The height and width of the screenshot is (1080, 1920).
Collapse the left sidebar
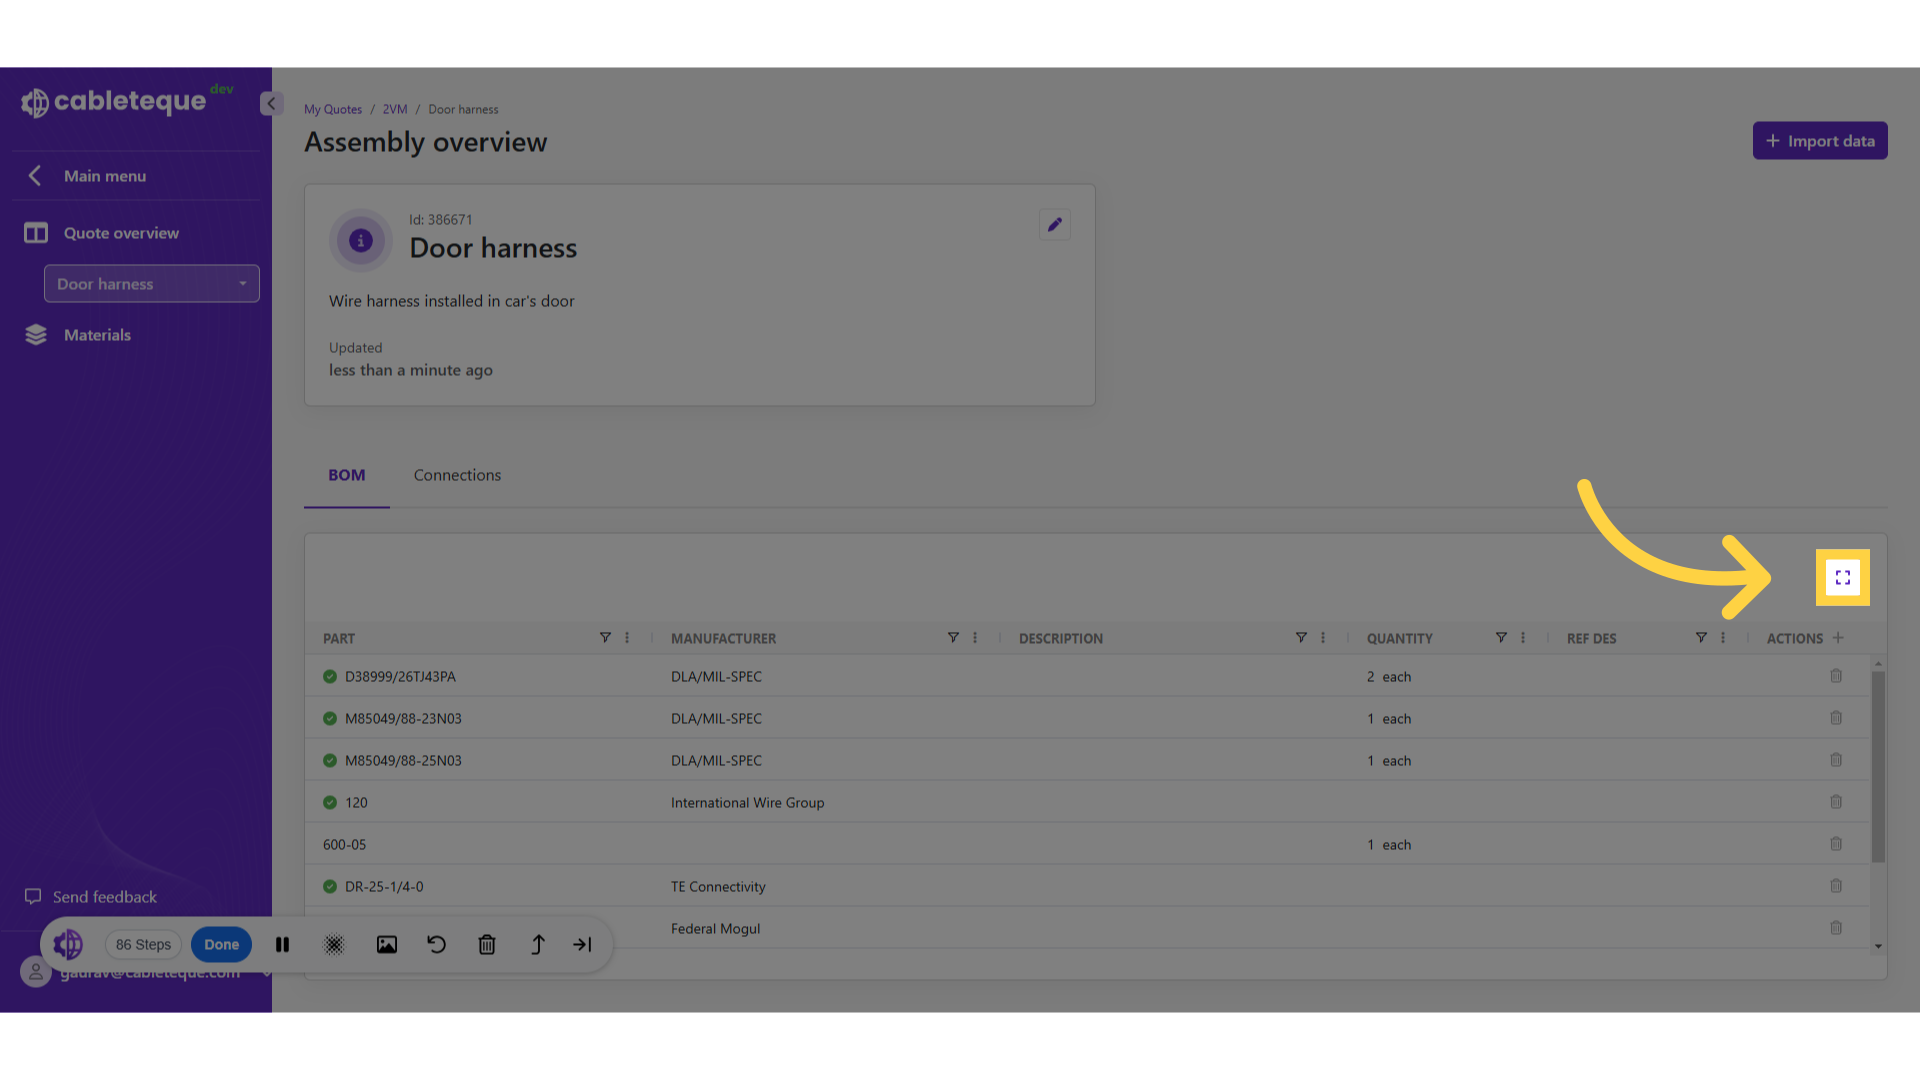coord(270,103)
